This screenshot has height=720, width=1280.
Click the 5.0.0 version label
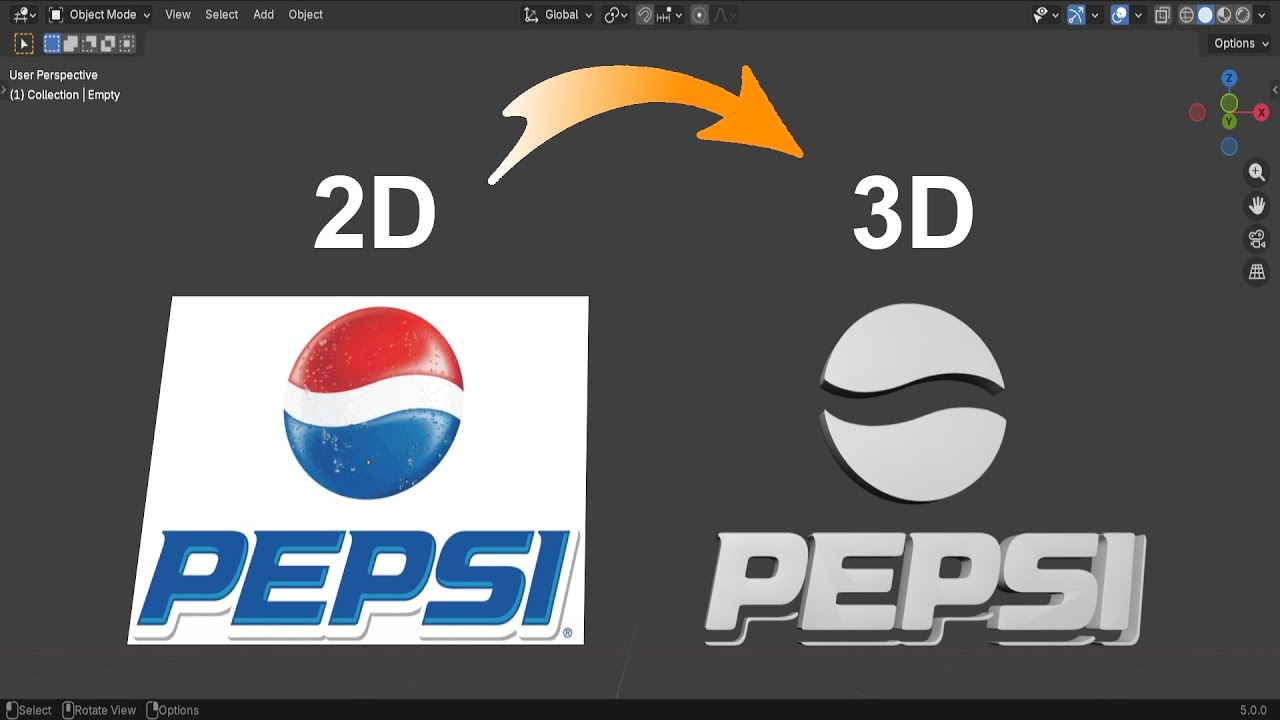[x=1253, y=710]
